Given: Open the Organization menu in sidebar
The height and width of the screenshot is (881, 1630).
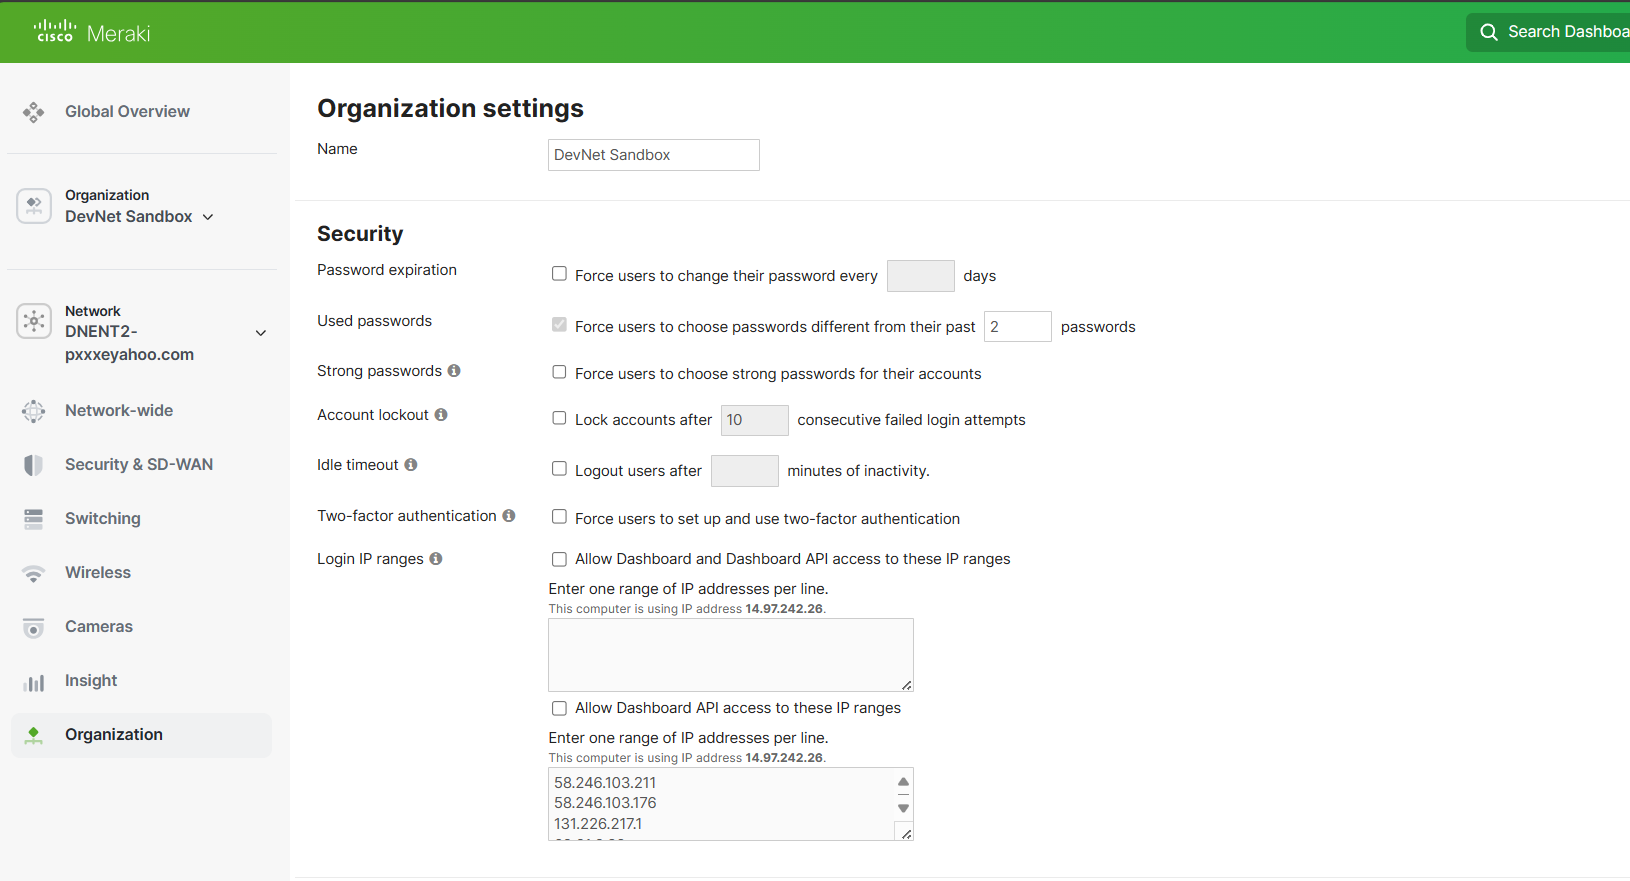Looking at the screenshot, I should click(113, 735).
